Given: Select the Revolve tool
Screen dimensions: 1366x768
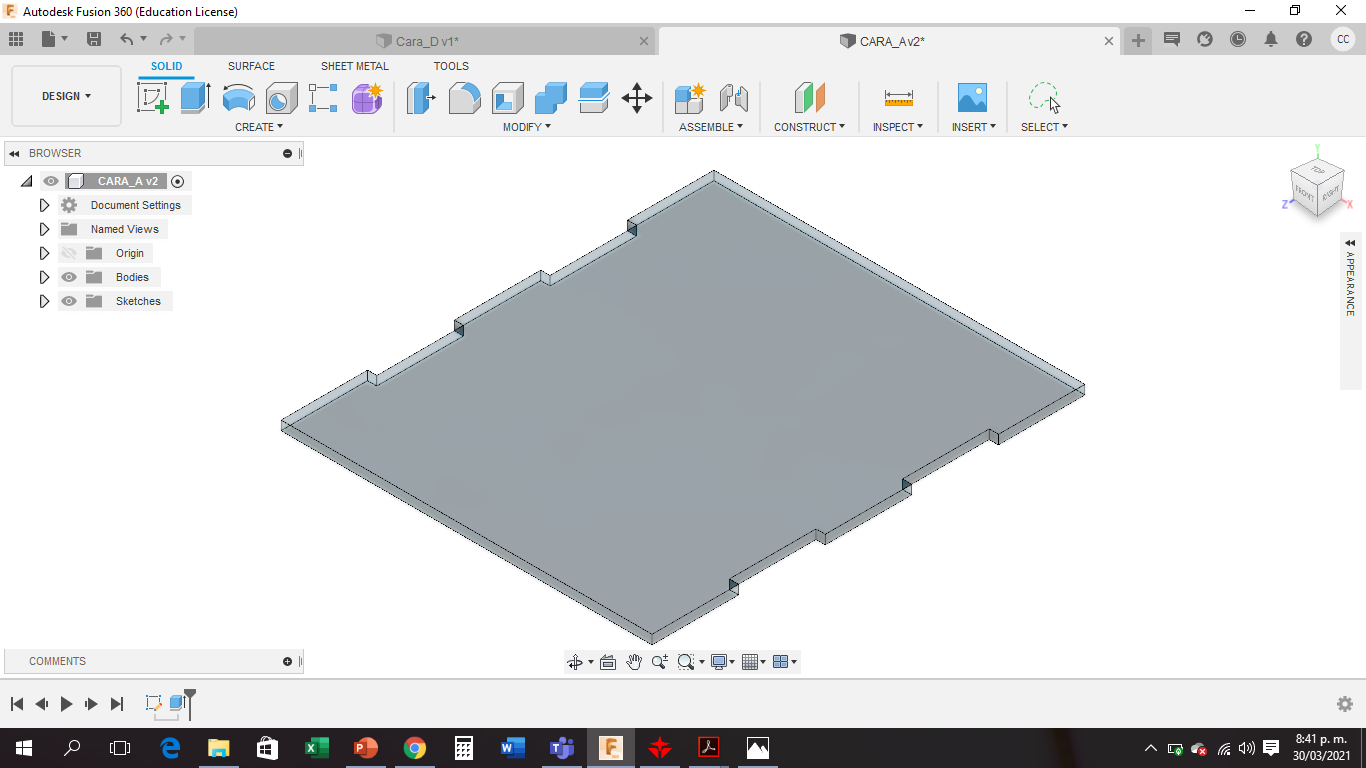Looking at the screenshot, I should 238,98.
